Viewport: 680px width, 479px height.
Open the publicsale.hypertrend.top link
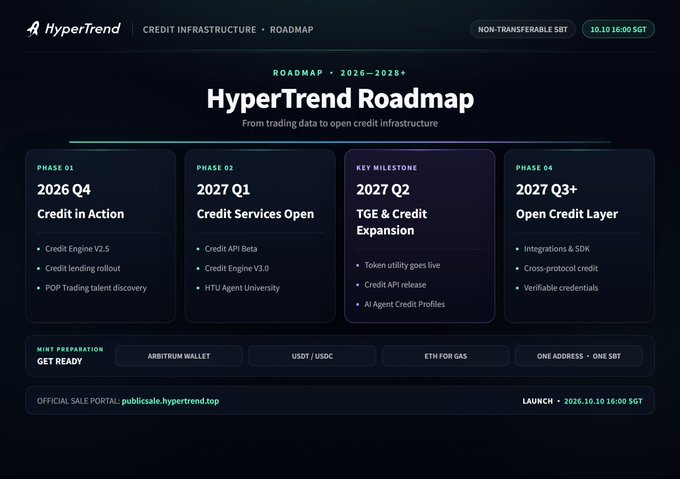pyautogui.click(x=170, y=401)
